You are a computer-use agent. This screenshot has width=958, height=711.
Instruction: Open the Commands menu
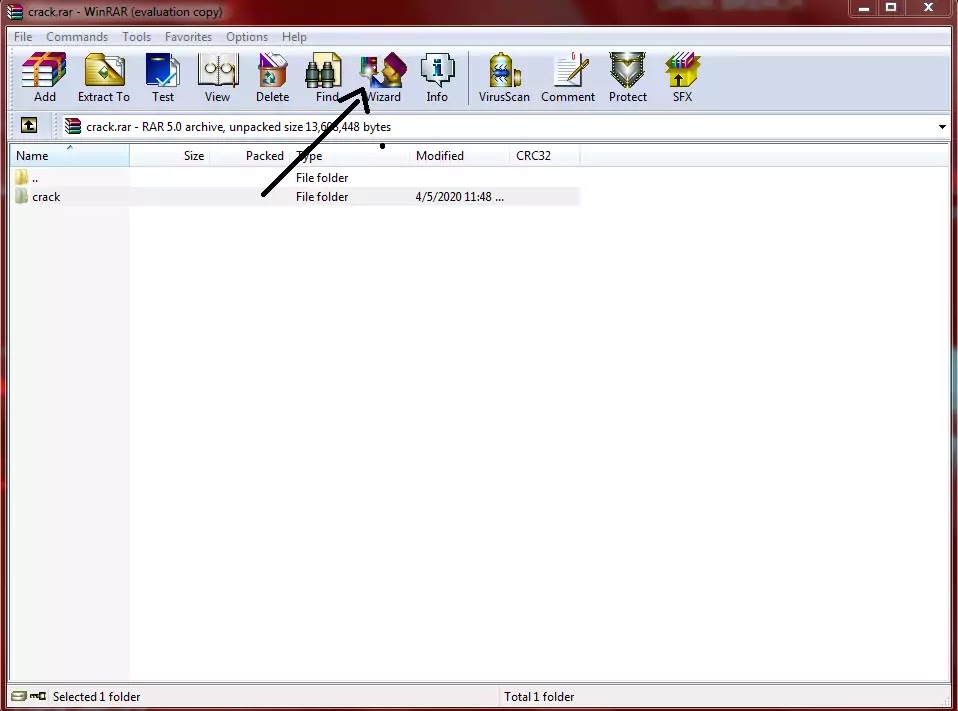(x=77, y=37)
